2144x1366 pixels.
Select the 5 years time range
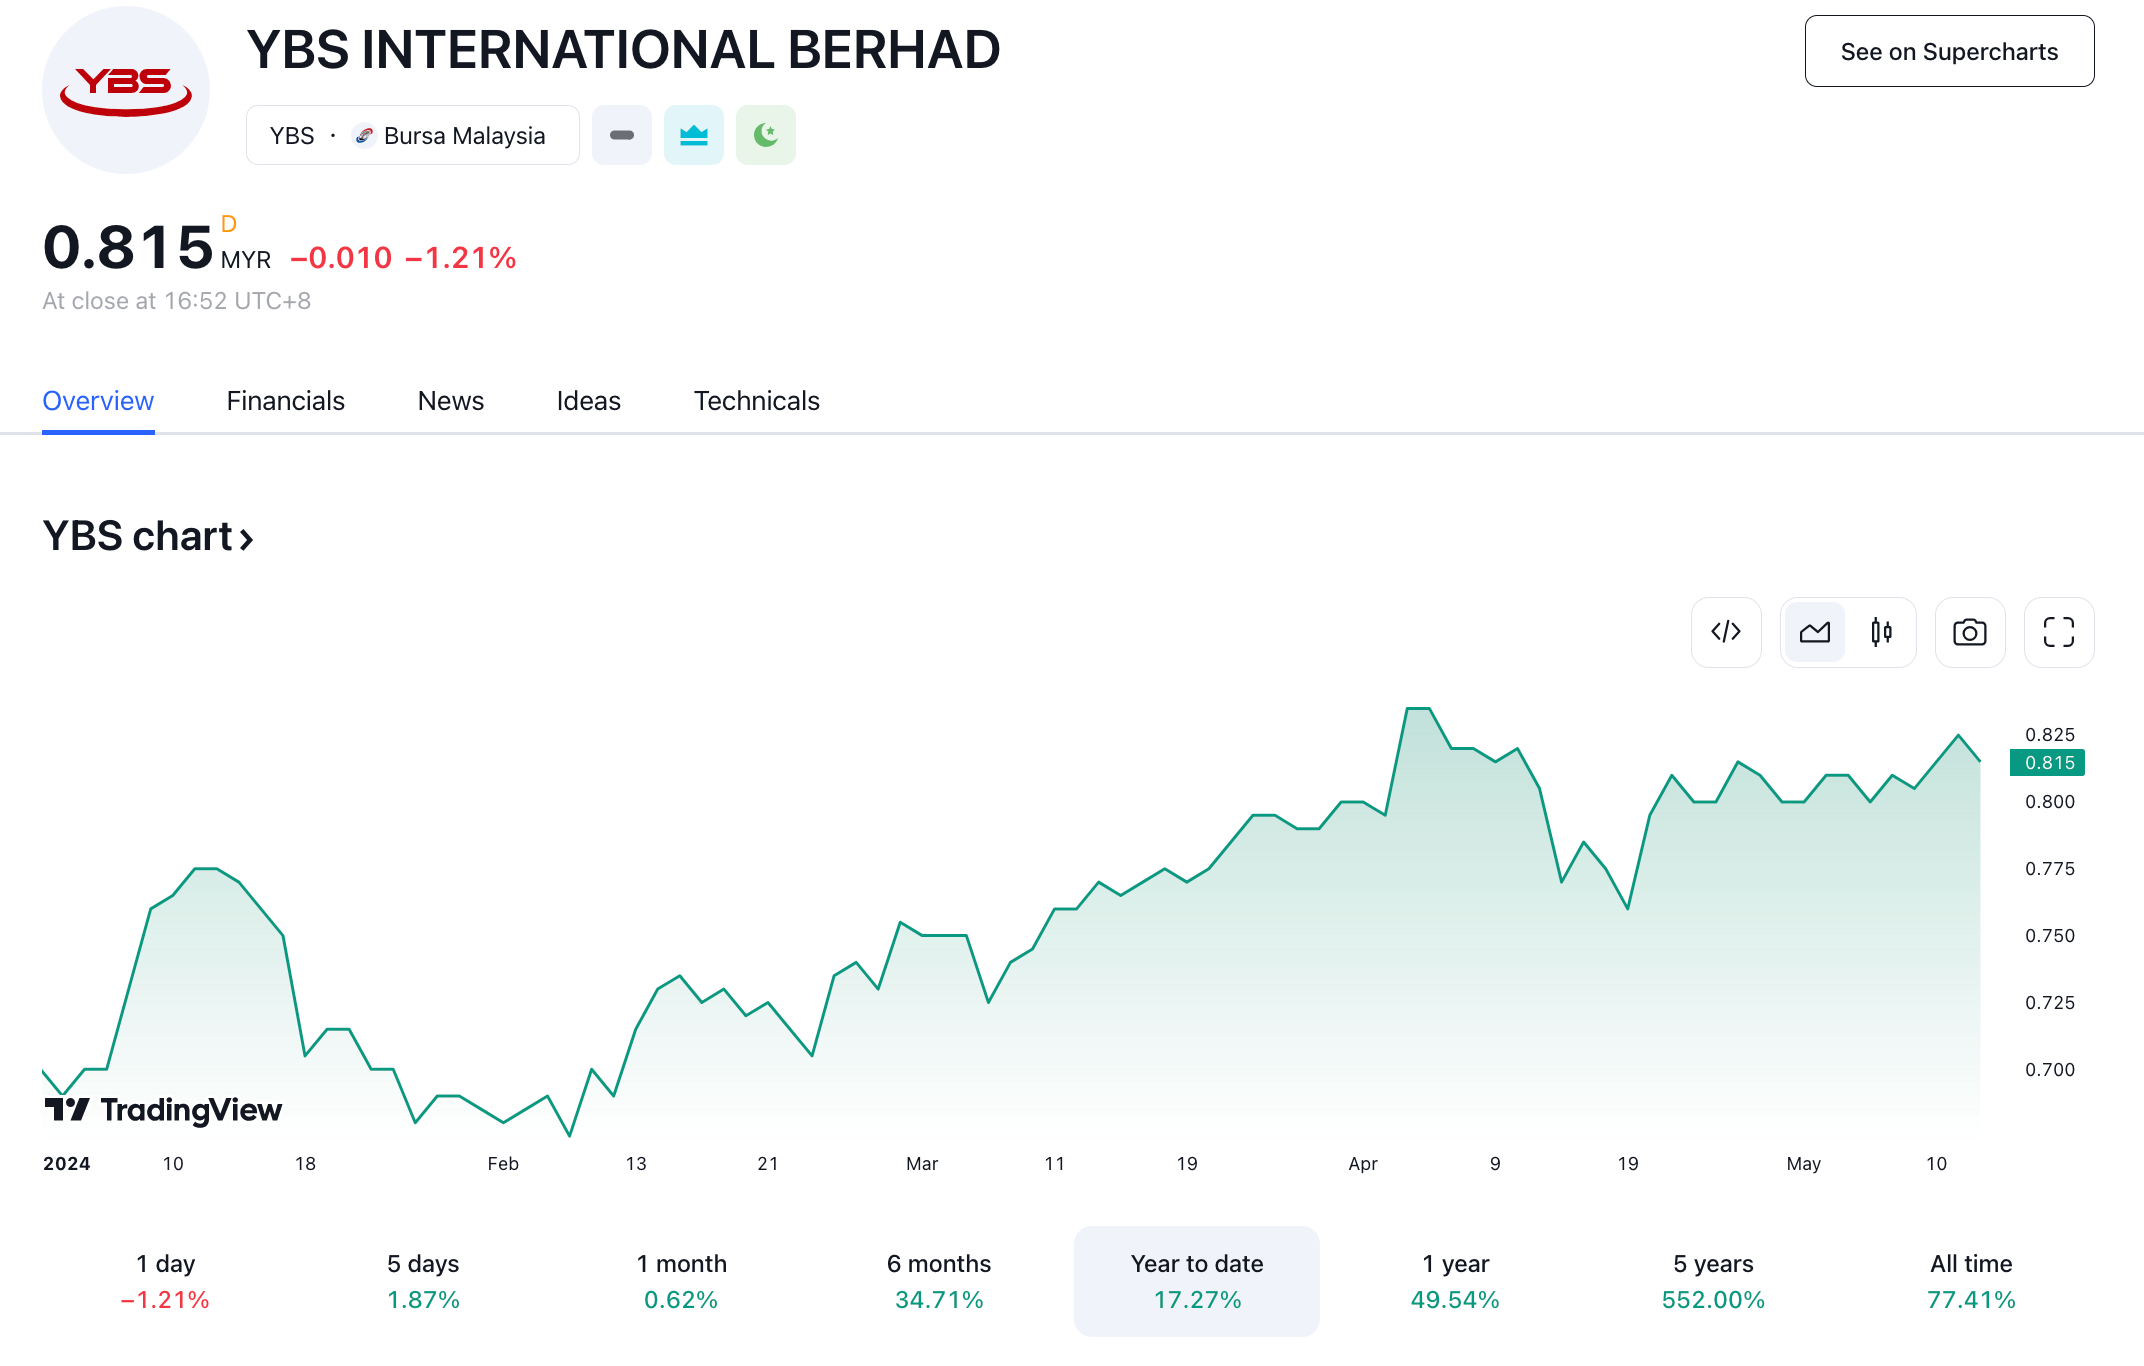pyautogui.click(x=1712, y=1281)
